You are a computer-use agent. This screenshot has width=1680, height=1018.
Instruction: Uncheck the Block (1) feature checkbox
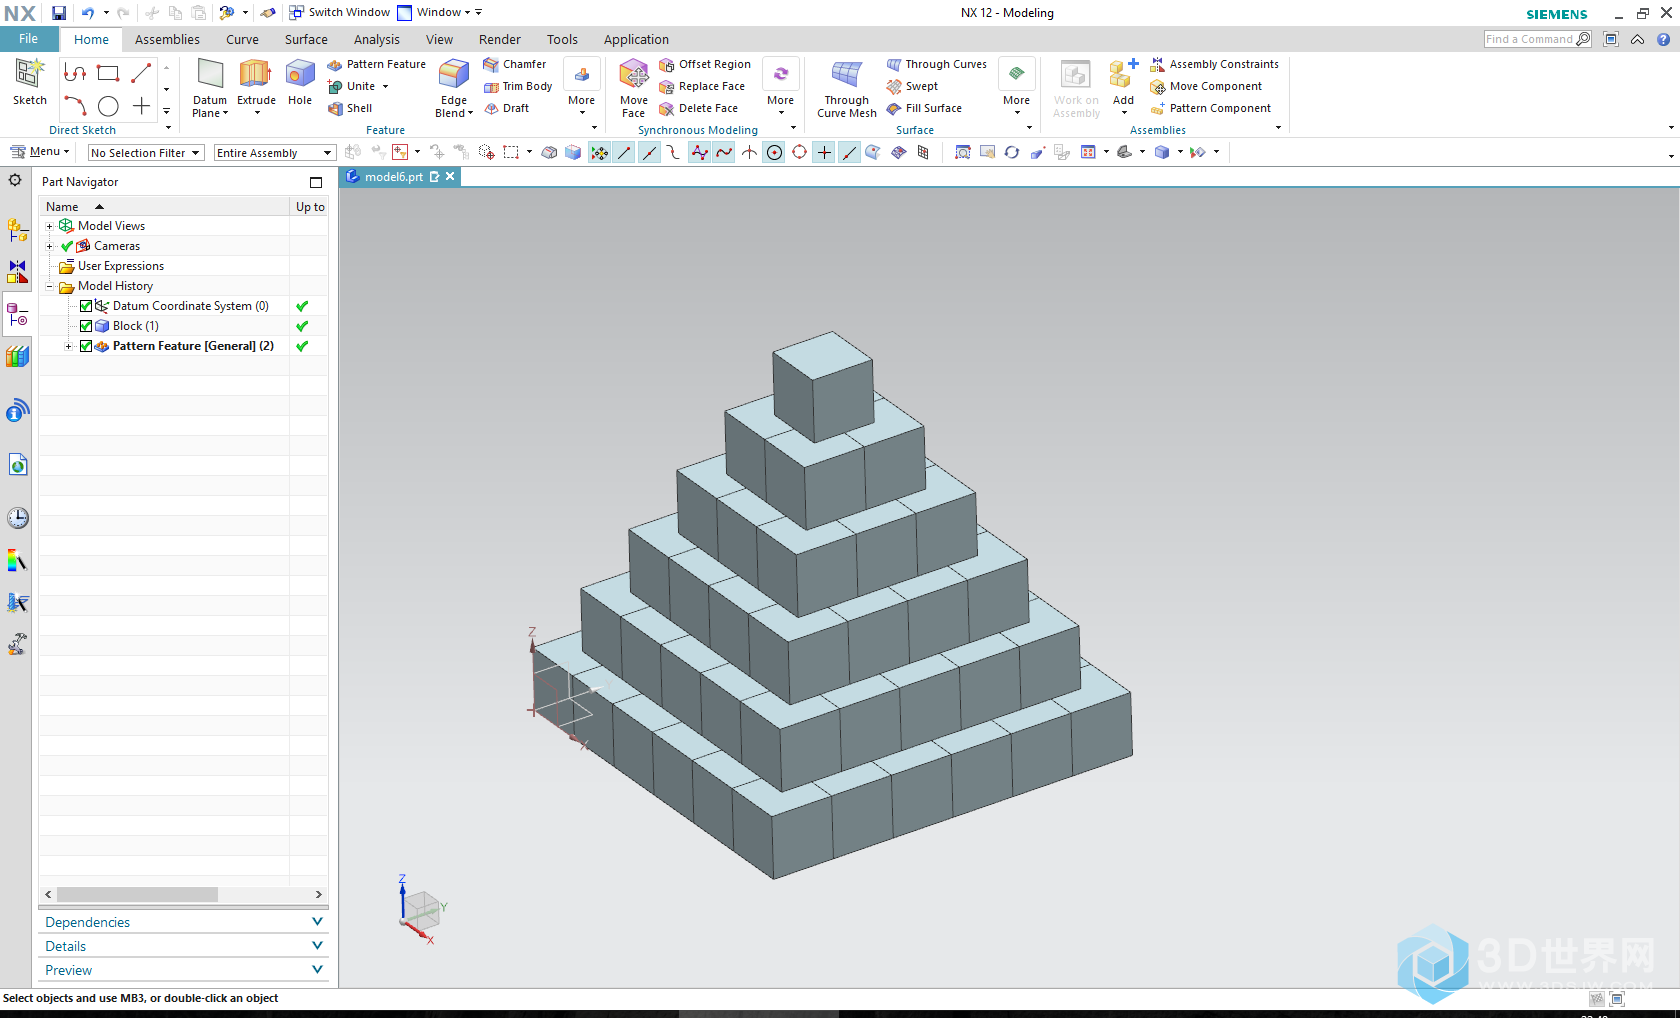86,326
